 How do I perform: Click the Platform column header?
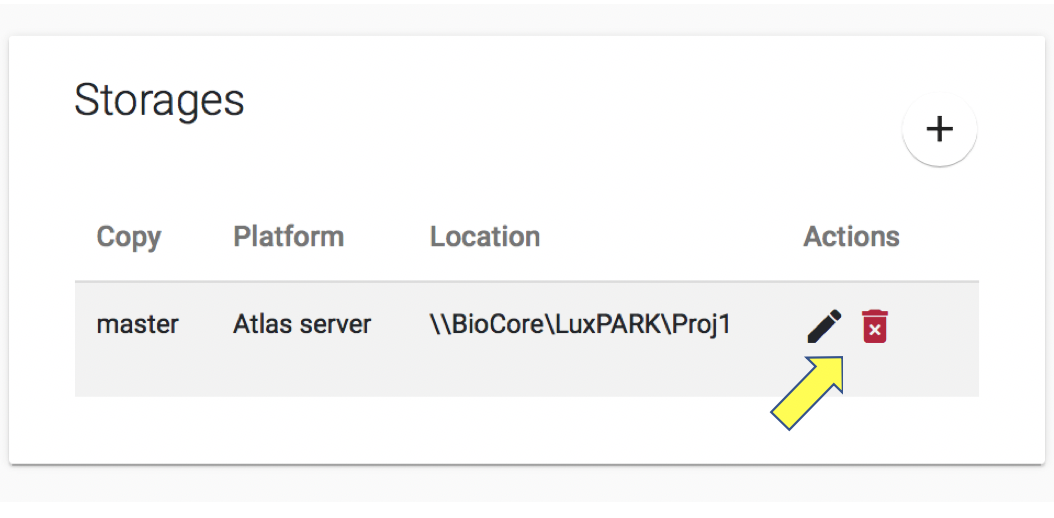click(288, 237)
